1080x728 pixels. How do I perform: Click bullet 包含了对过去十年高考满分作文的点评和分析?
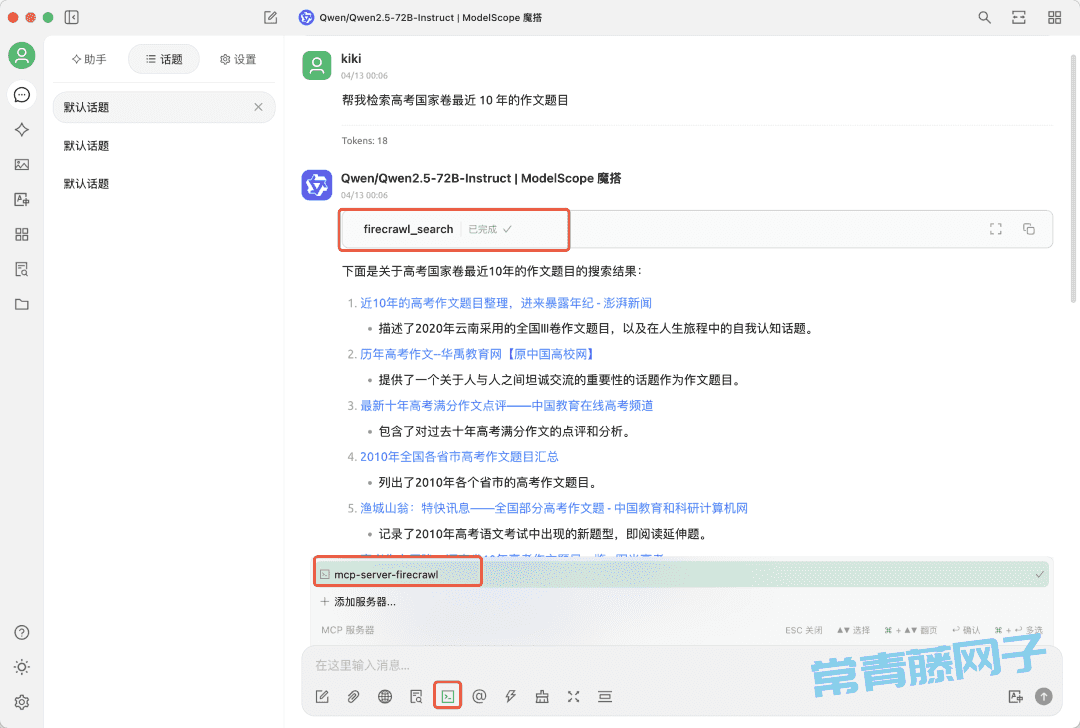click(505, 431)
